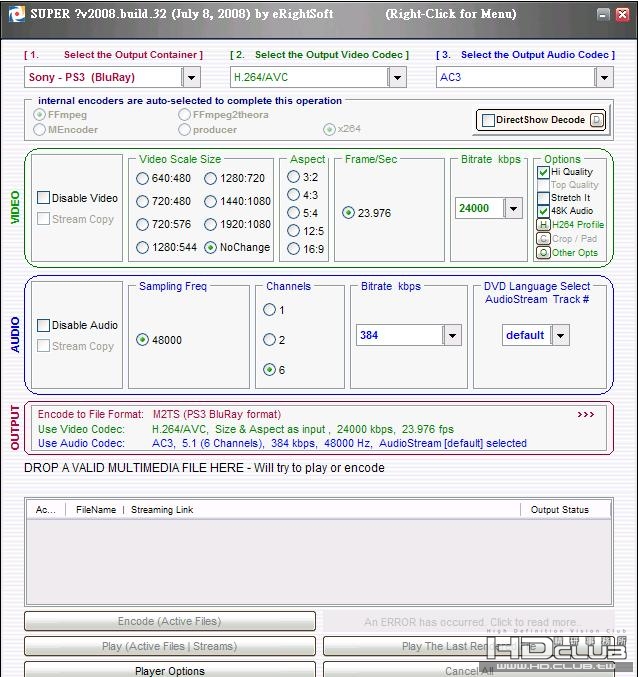Enable the Disable Video checkbox

pyautogui.click(x=44, y=198)
